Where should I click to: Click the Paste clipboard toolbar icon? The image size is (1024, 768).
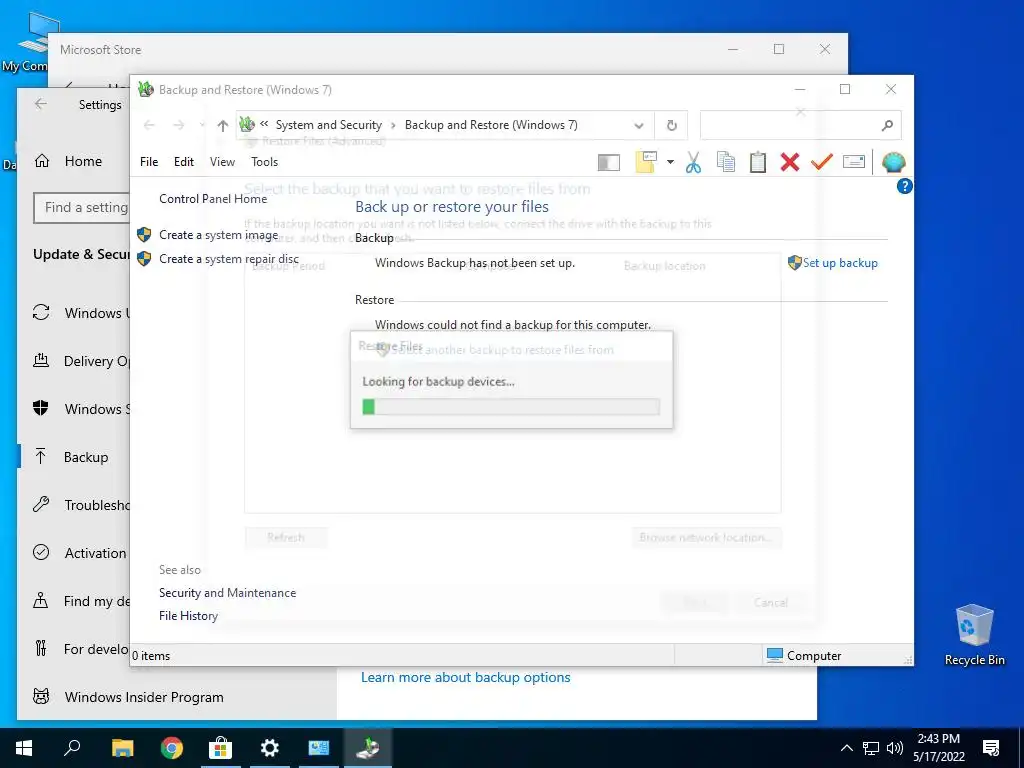[x=758, y=162]
